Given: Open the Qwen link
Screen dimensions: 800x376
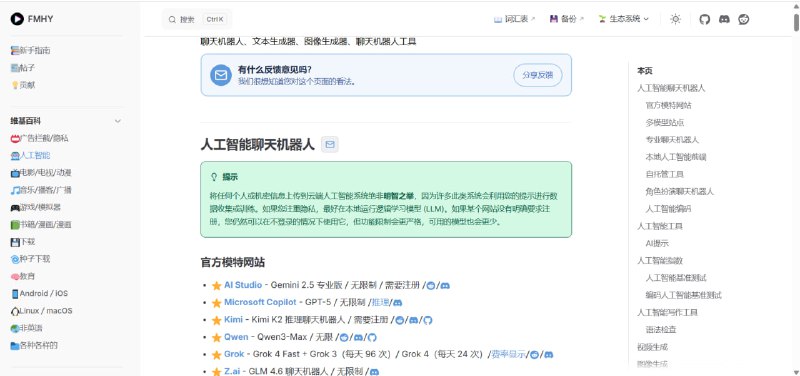Looking at the screenshot, I should [x=236, y=337].
